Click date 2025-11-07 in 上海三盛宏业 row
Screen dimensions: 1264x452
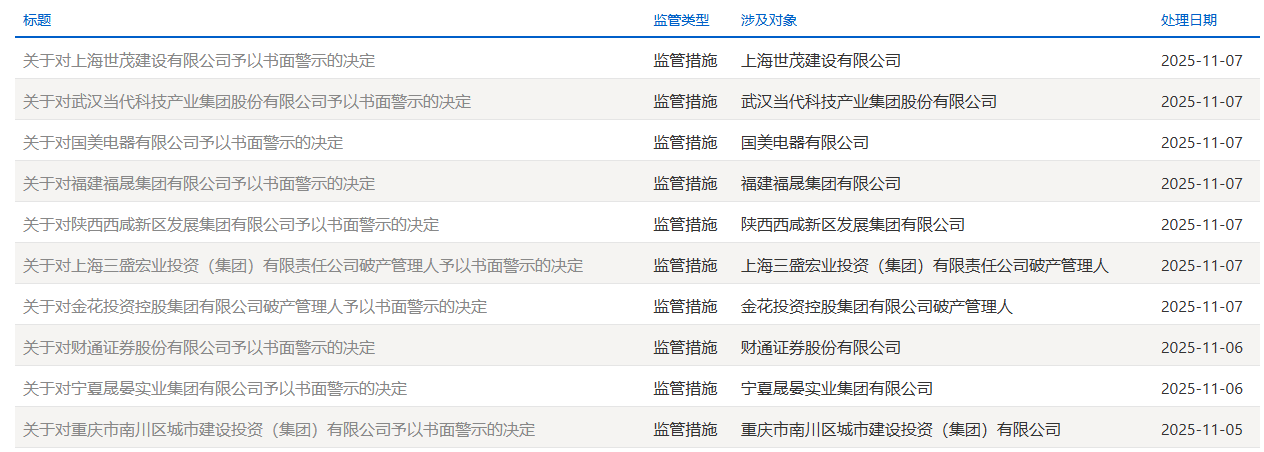(x=1202, y=265)
